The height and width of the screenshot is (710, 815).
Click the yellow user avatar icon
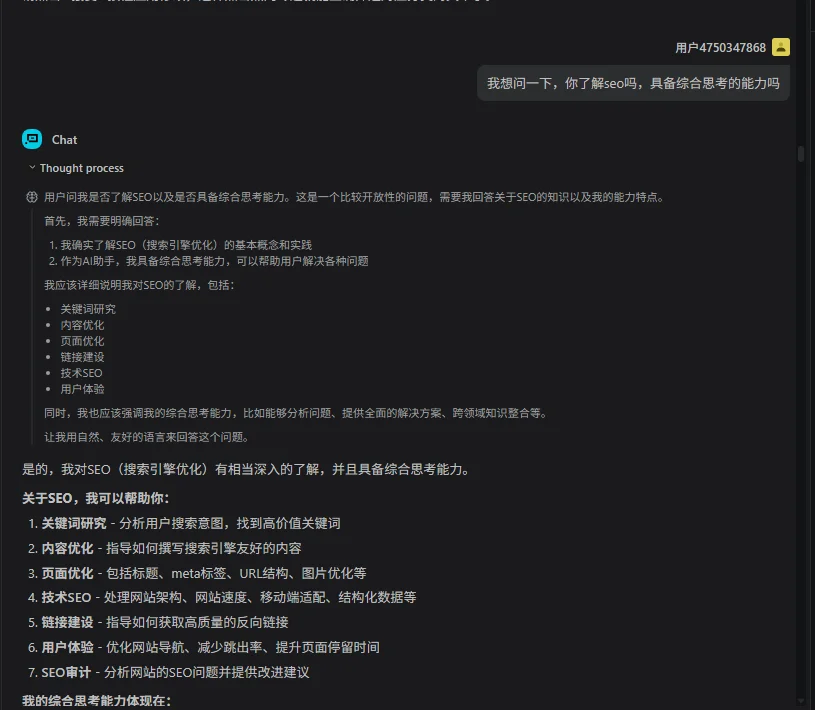click(x=780, y=47)
